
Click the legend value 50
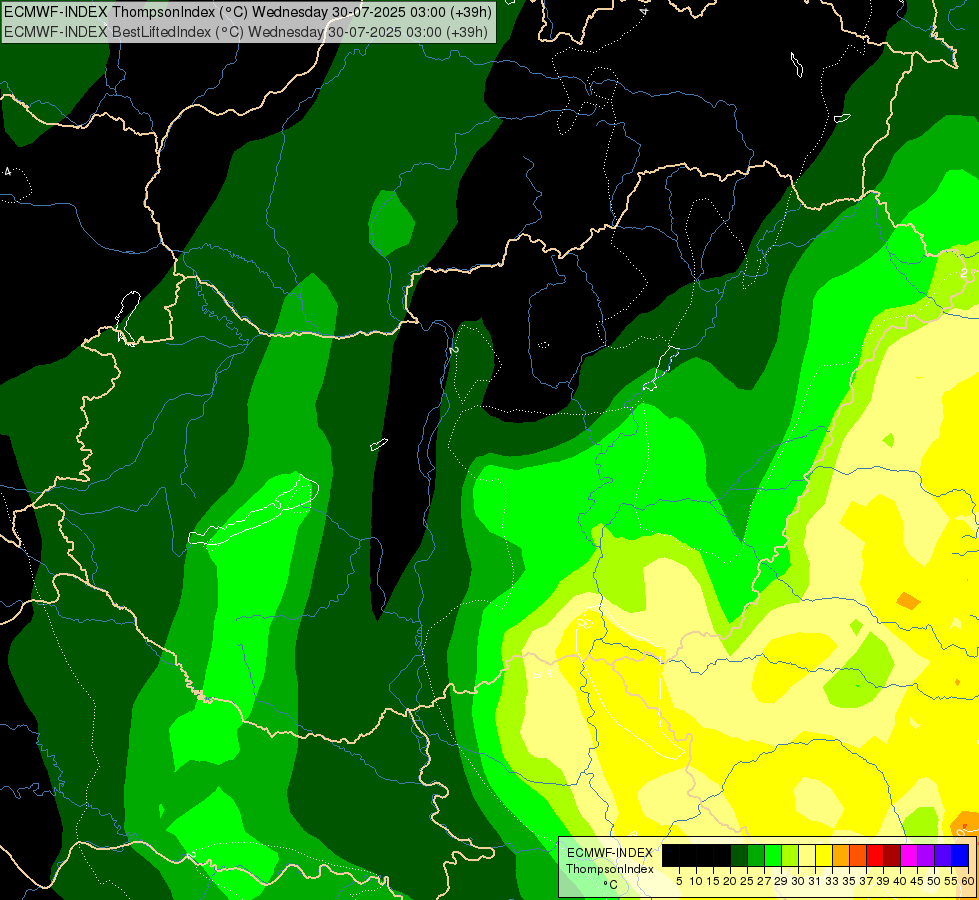[x=934, y=881]
